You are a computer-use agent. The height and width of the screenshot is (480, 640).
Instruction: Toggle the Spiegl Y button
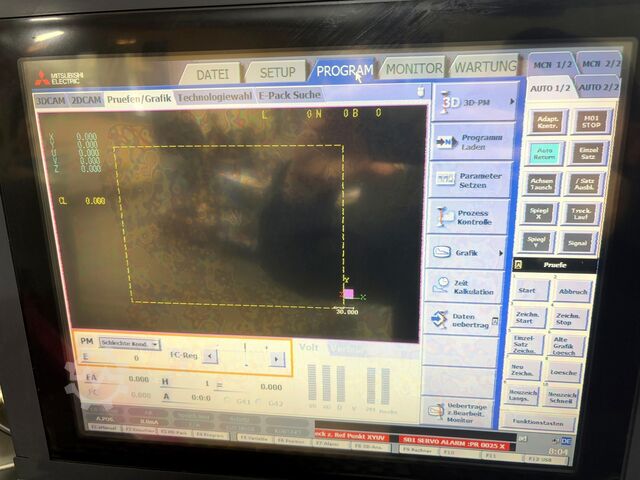536,242
